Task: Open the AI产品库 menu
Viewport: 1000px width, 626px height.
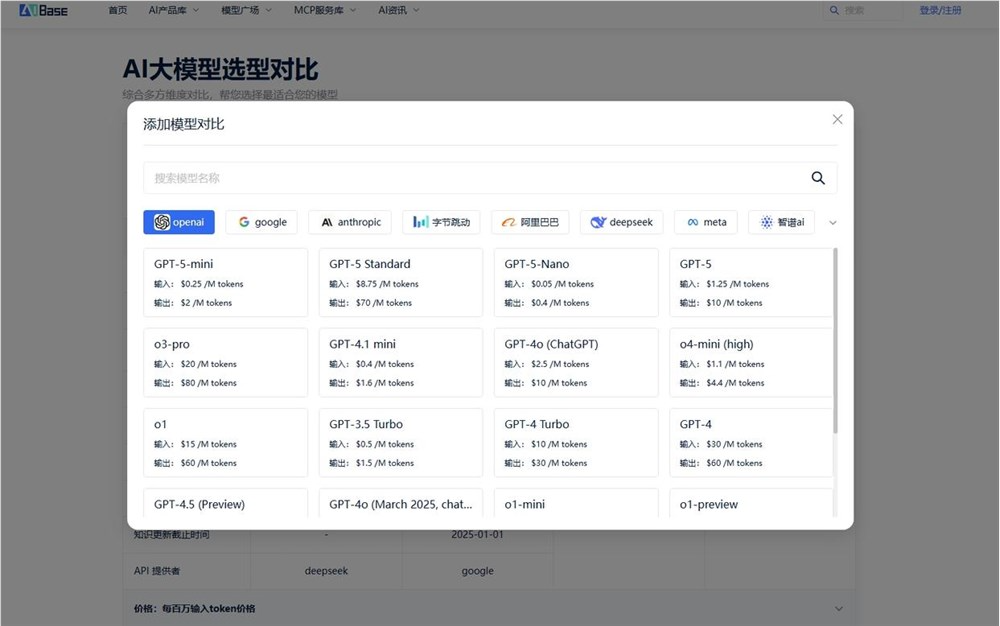Action: [170, 10]
